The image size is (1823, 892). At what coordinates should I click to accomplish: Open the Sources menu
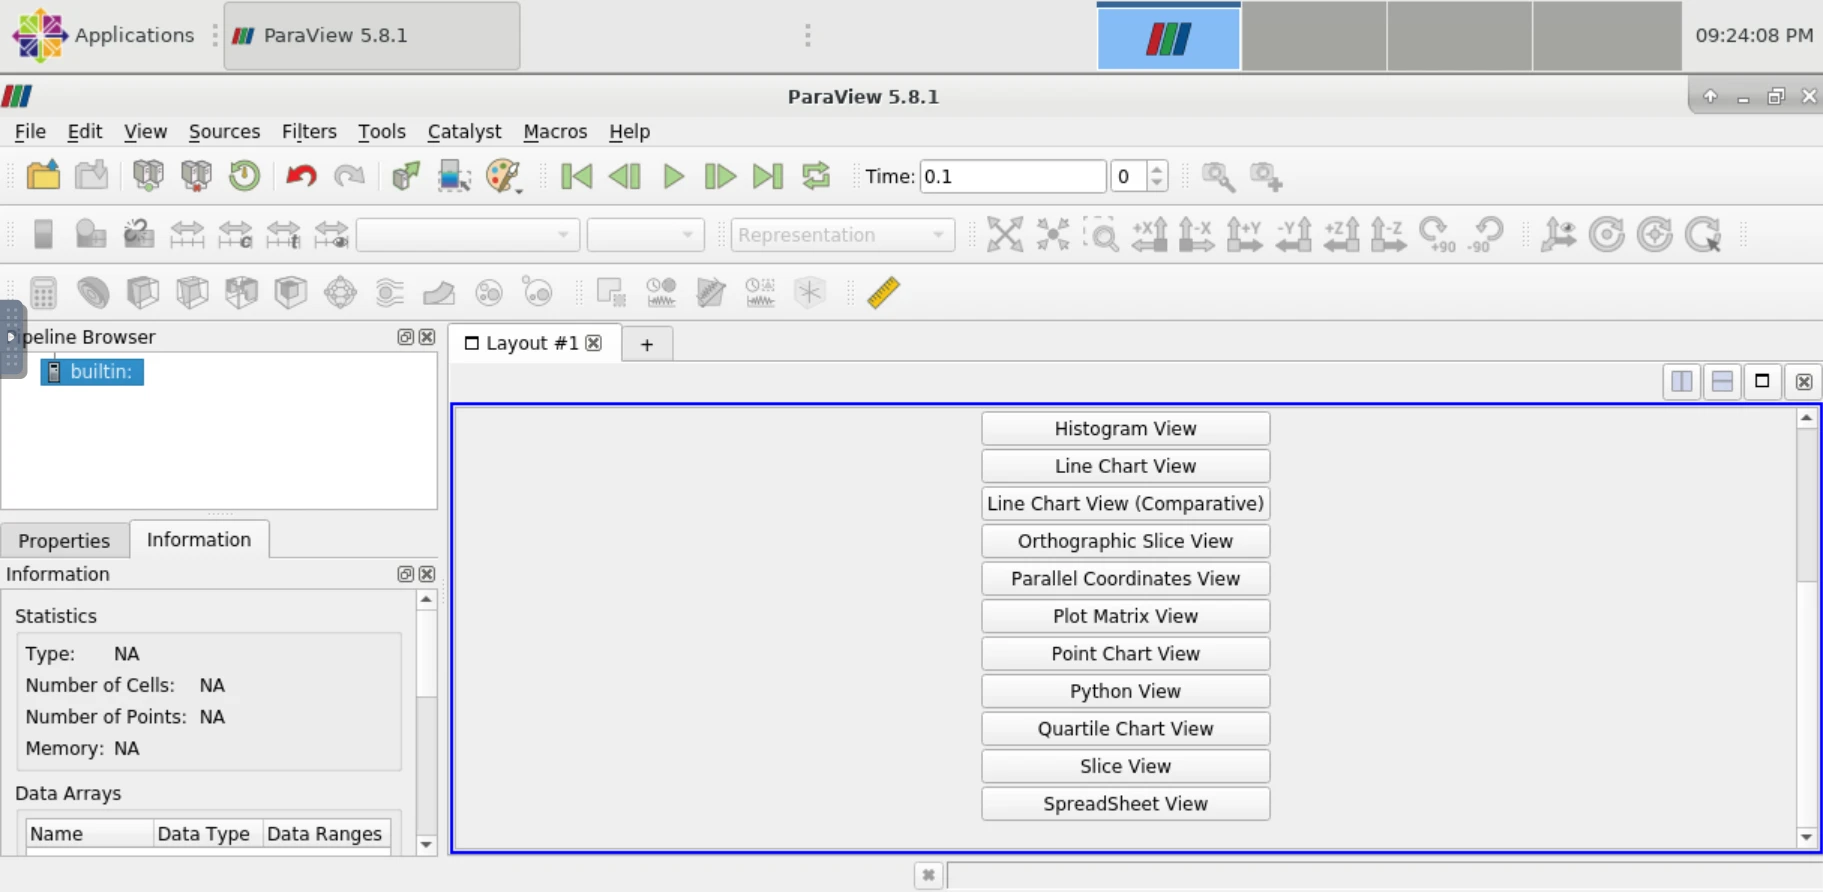coord(224,131)
